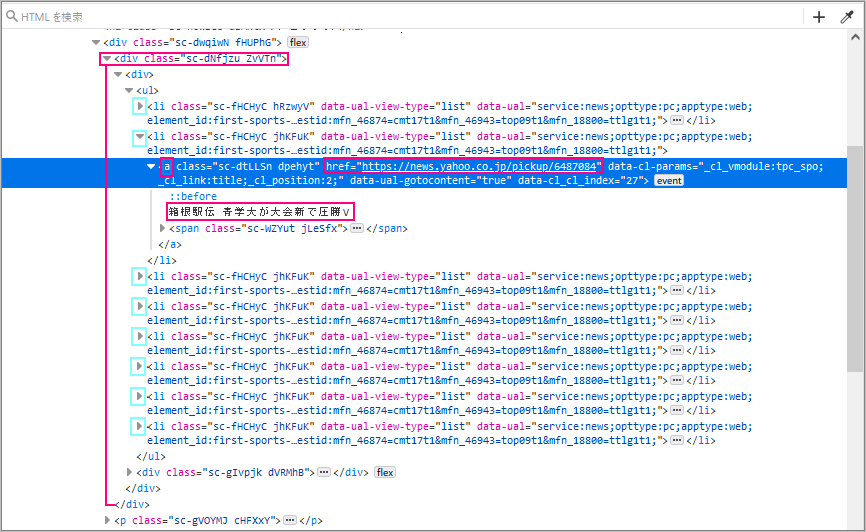Toggle the flex overlay badge on div sc-gIvpjk
Viewport: 866px width, 532px height.
point(385,472)
